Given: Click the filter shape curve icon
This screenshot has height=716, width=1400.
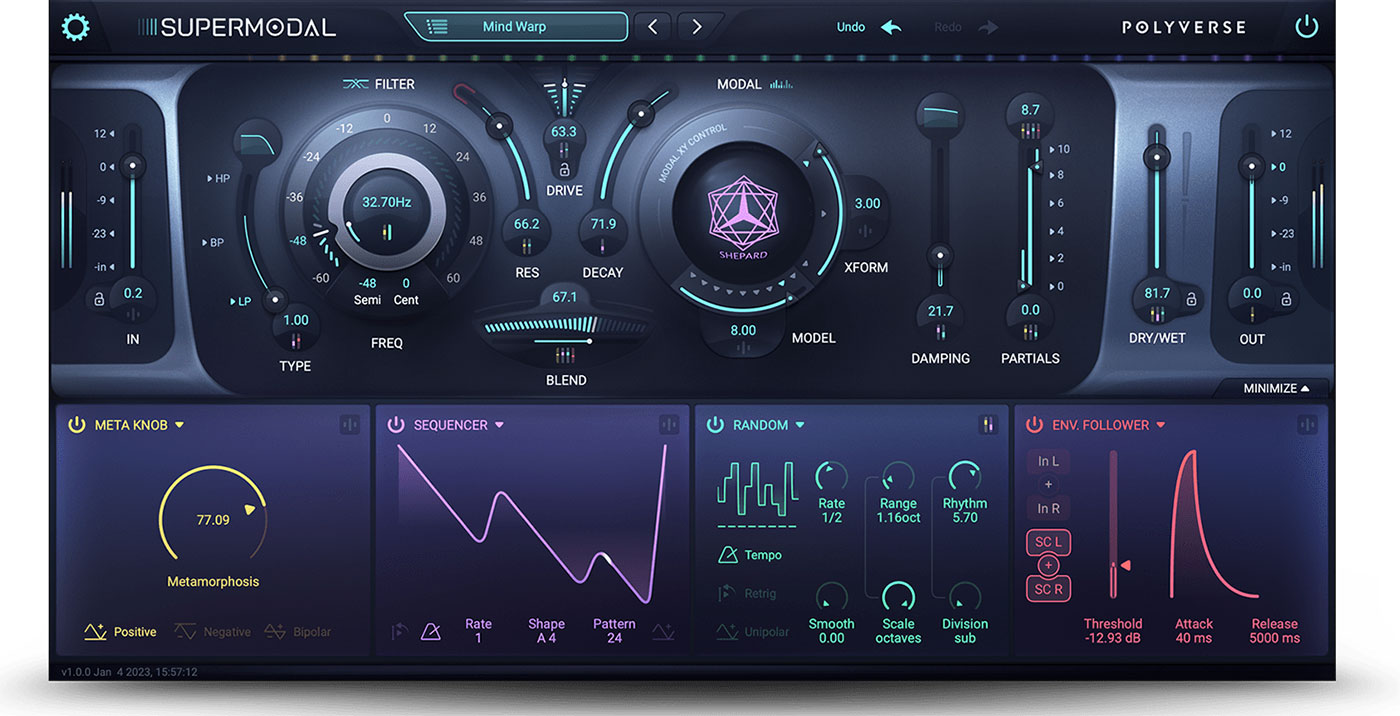Looking at the screenshot, I should point(256,145).
